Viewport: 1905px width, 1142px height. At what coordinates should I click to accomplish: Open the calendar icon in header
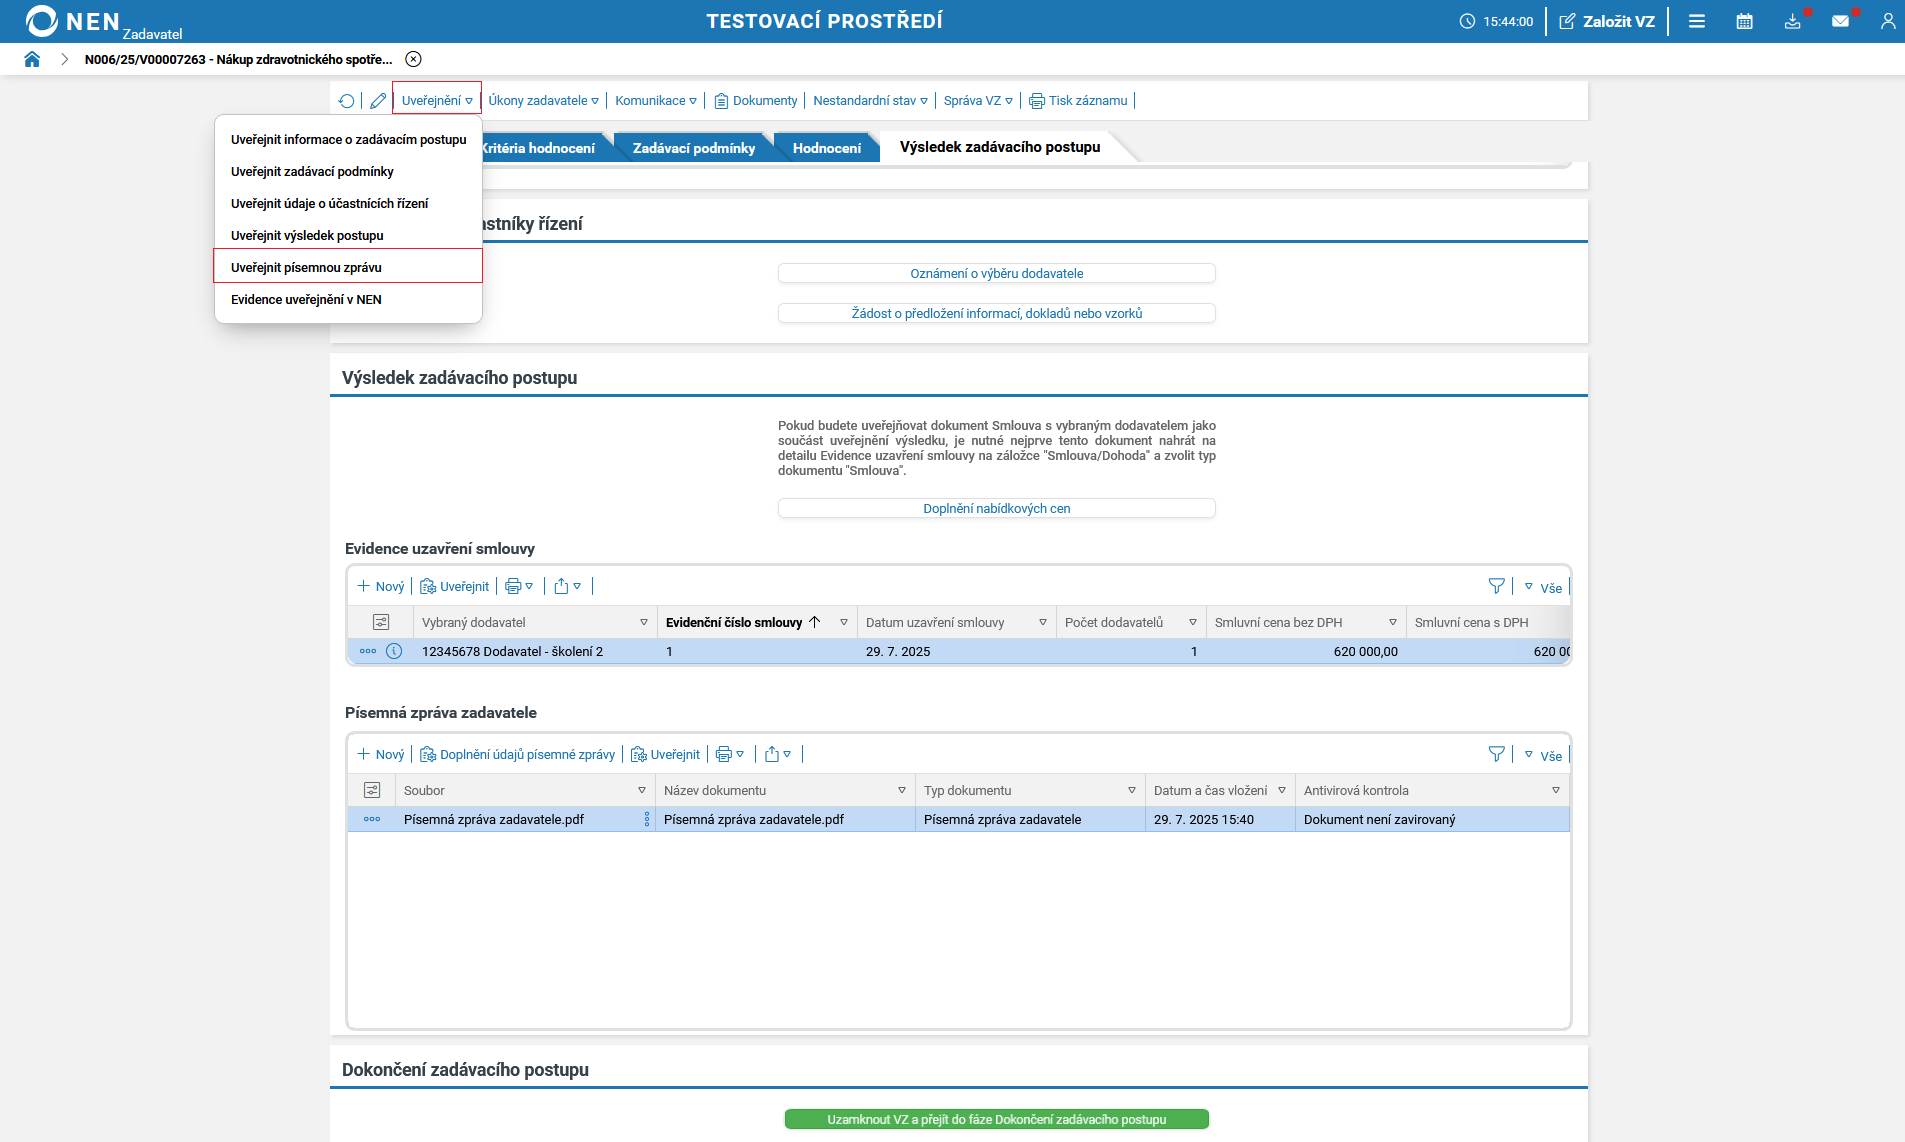point(1744,21)
